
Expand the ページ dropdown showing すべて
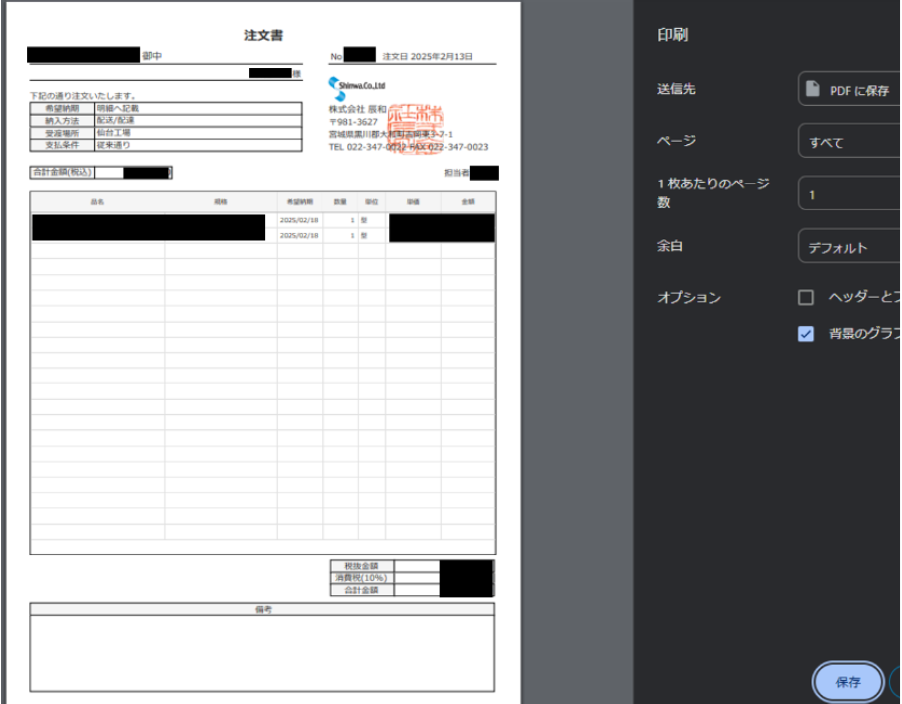tap(850, 142)
